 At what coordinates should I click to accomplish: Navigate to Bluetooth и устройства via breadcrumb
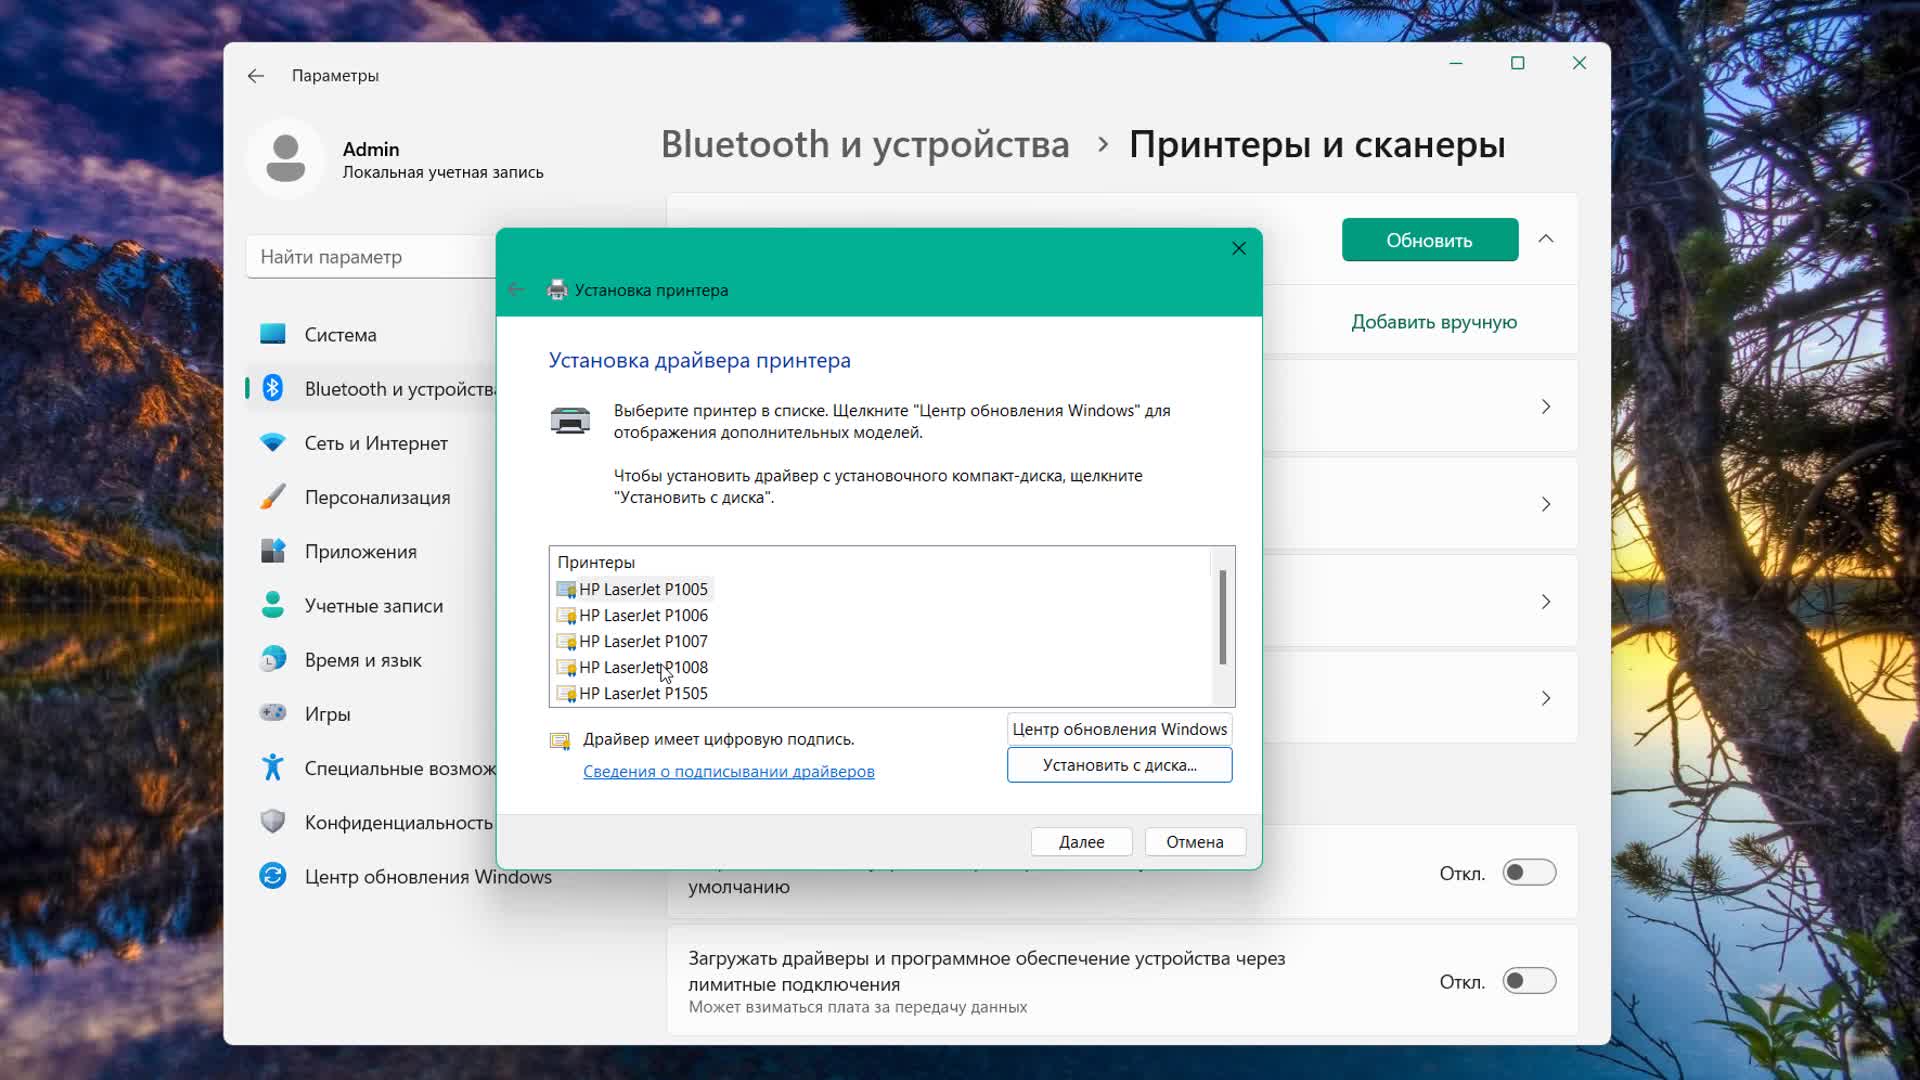tap(865, 144)
